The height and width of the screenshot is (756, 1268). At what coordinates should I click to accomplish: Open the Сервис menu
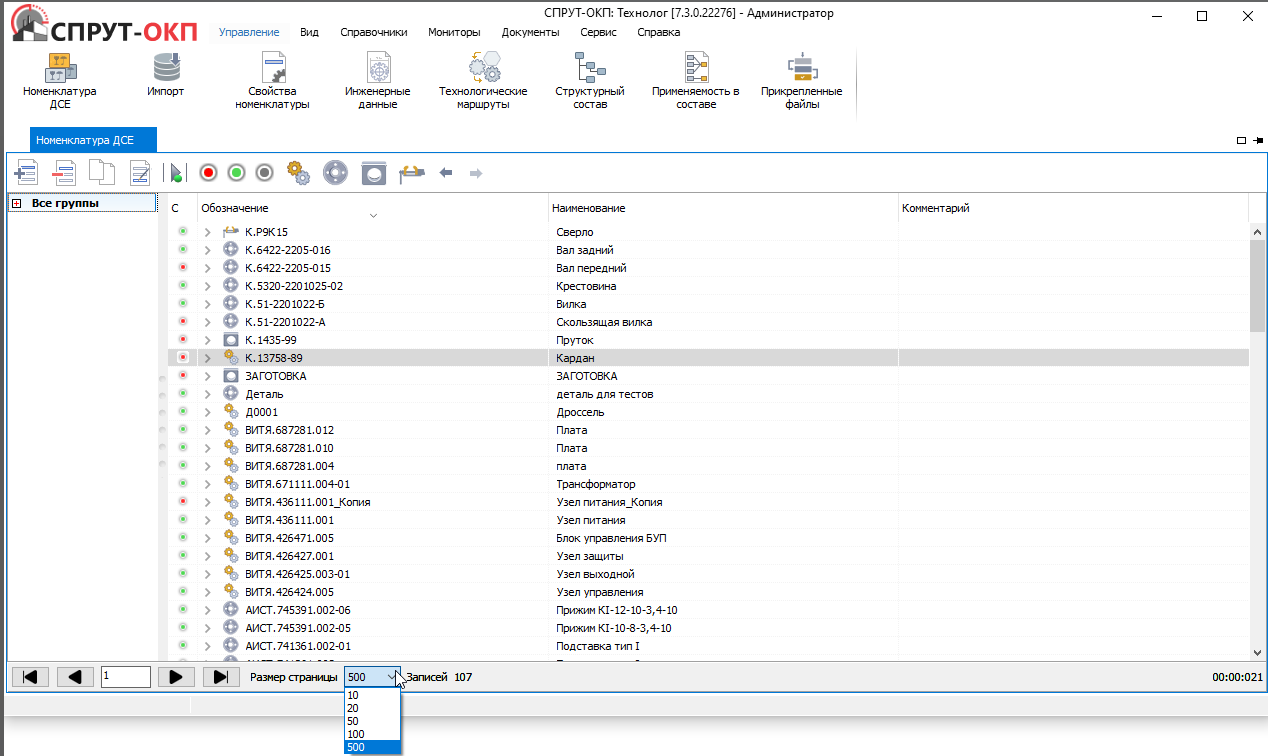598,32
